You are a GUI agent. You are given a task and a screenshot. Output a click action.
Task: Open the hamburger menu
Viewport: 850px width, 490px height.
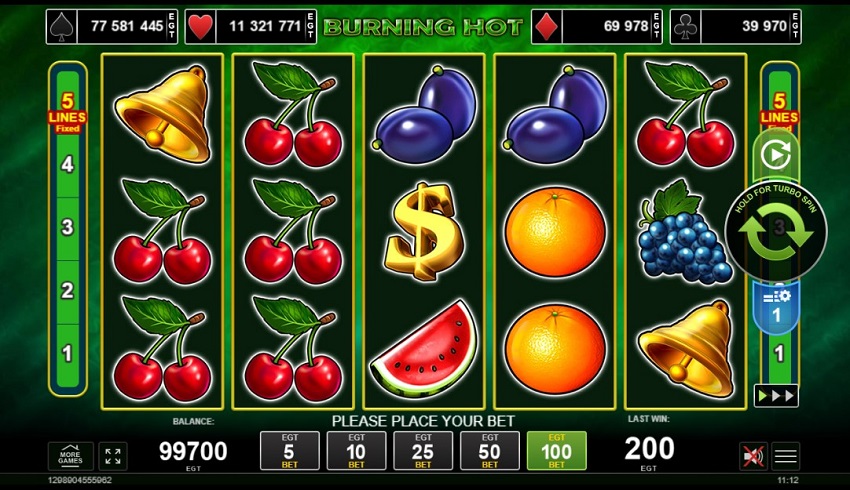pos(785,456)
